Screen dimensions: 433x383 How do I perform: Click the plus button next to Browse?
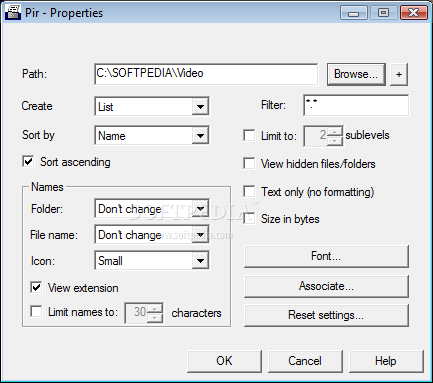tap(399, 74)
